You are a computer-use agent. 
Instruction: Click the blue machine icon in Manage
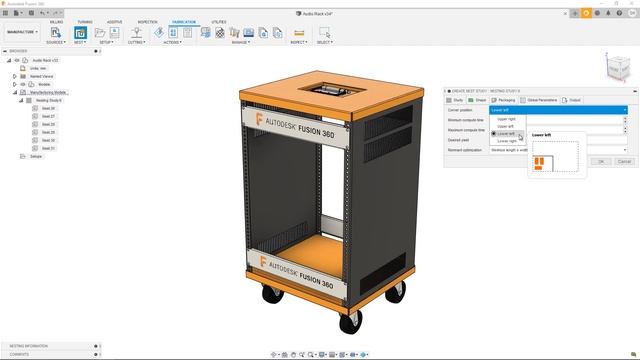point(249,32)
